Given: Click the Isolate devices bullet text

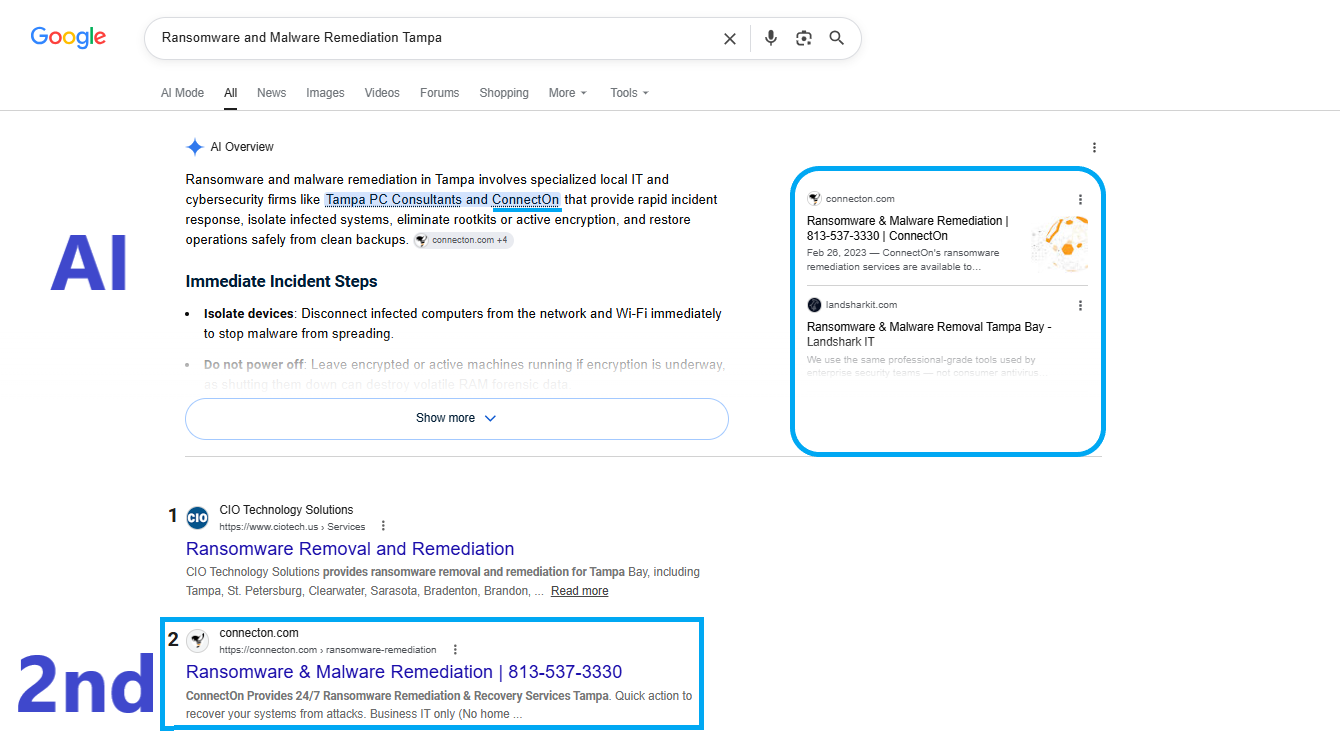Looking at the screenshot, I should (462, 323).
